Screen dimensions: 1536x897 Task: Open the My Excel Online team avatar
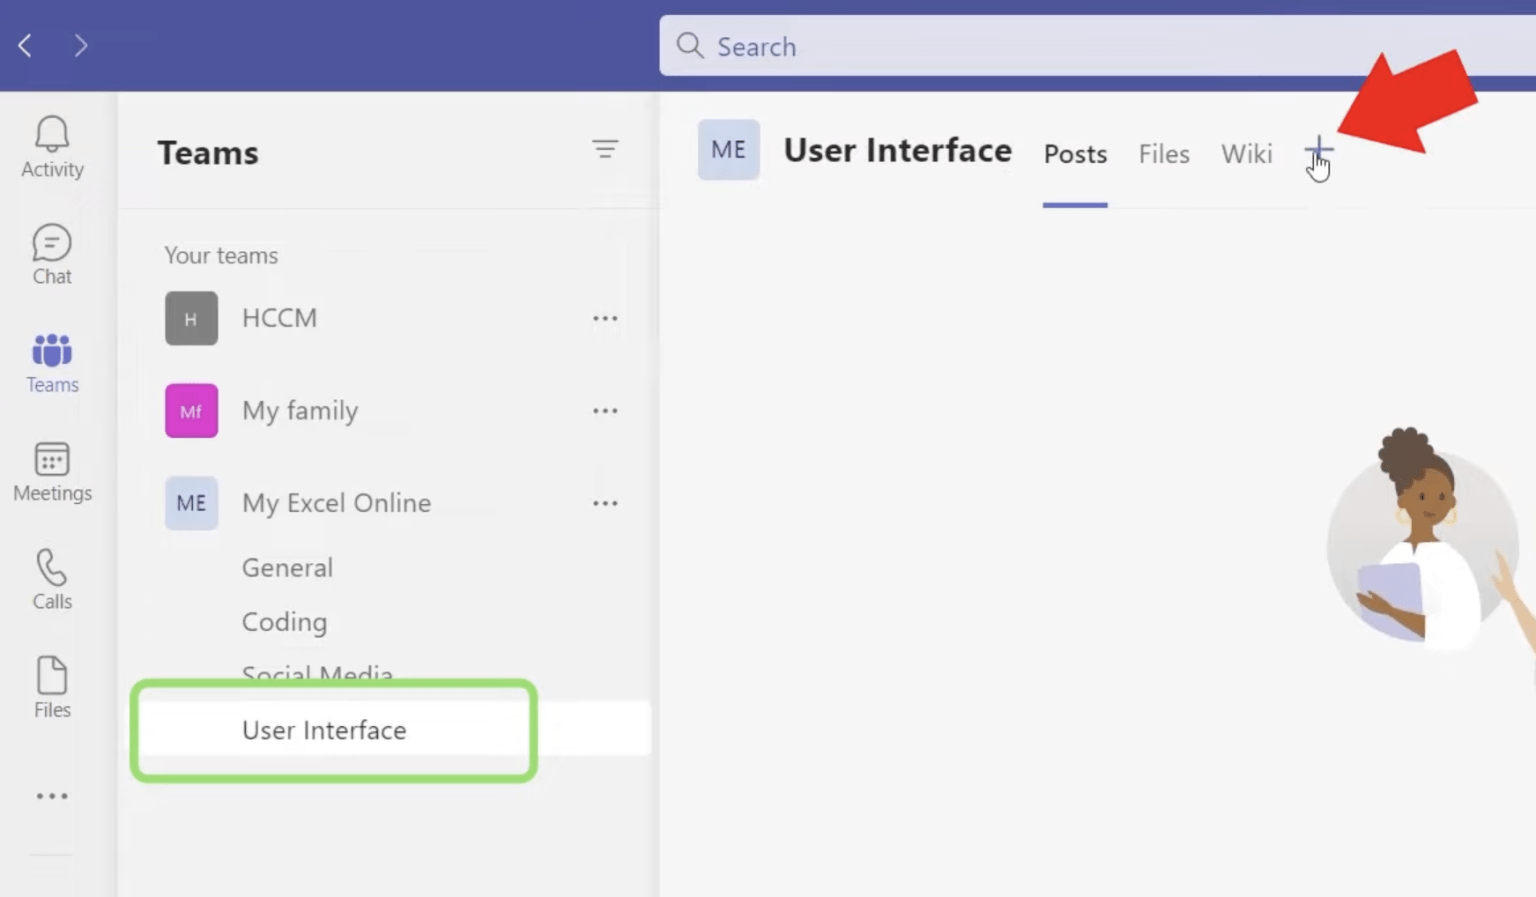[x=191, y=503]
